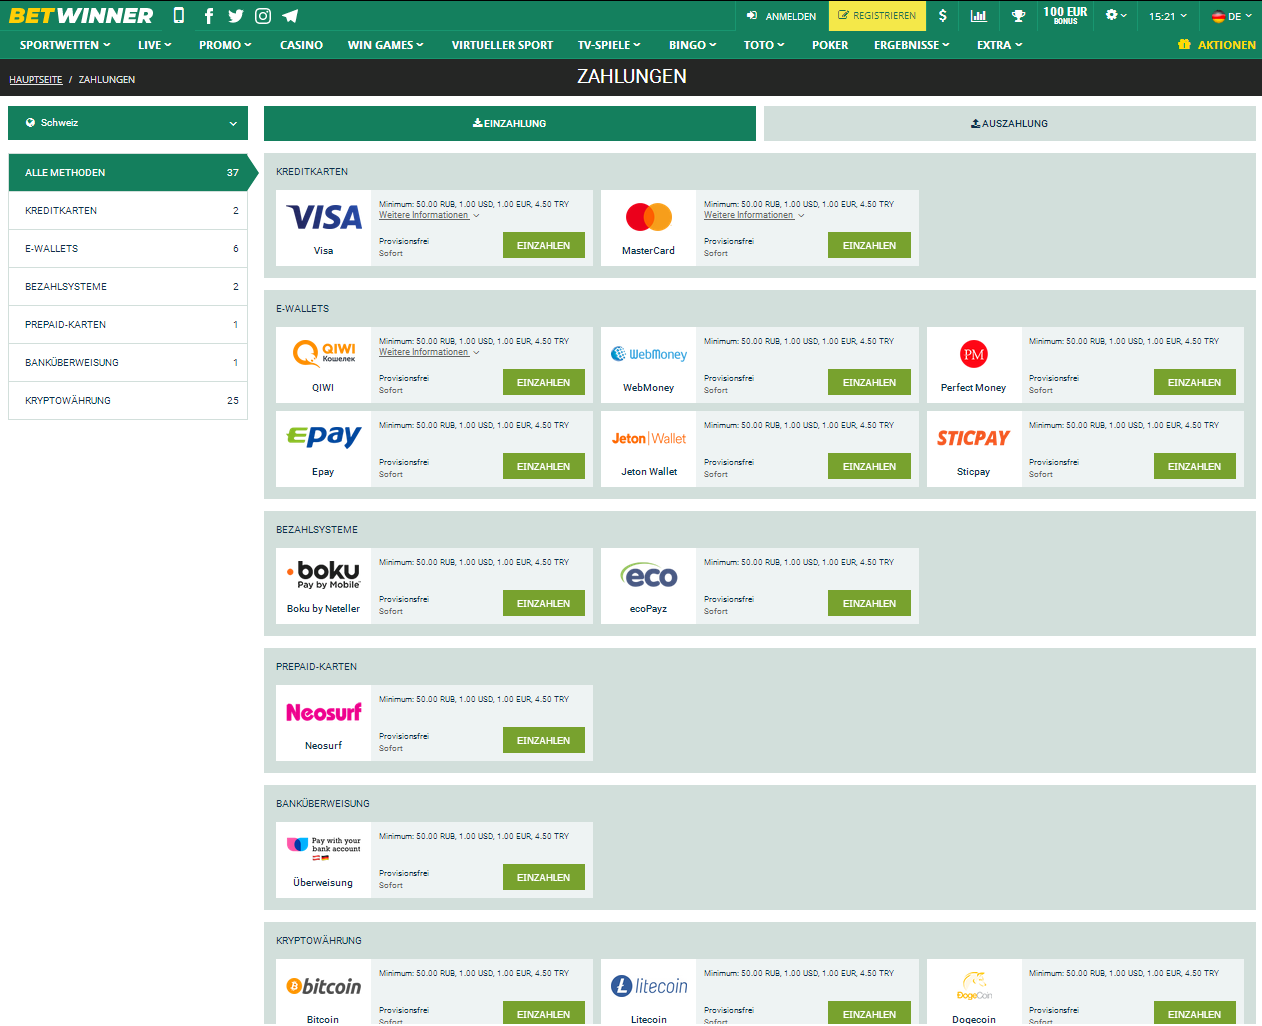Expand the Extra menu
This screenshot has height=1026, width=1262.
pos(999,45)
